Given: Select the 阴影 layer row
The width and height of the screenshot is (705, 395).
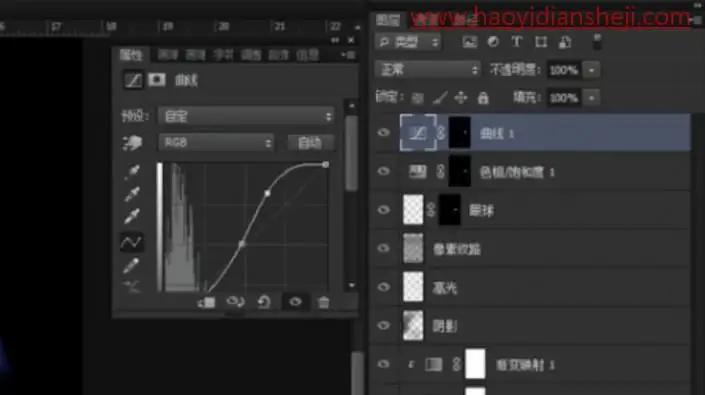Looking at the screenshot, I should coord(531,325).
